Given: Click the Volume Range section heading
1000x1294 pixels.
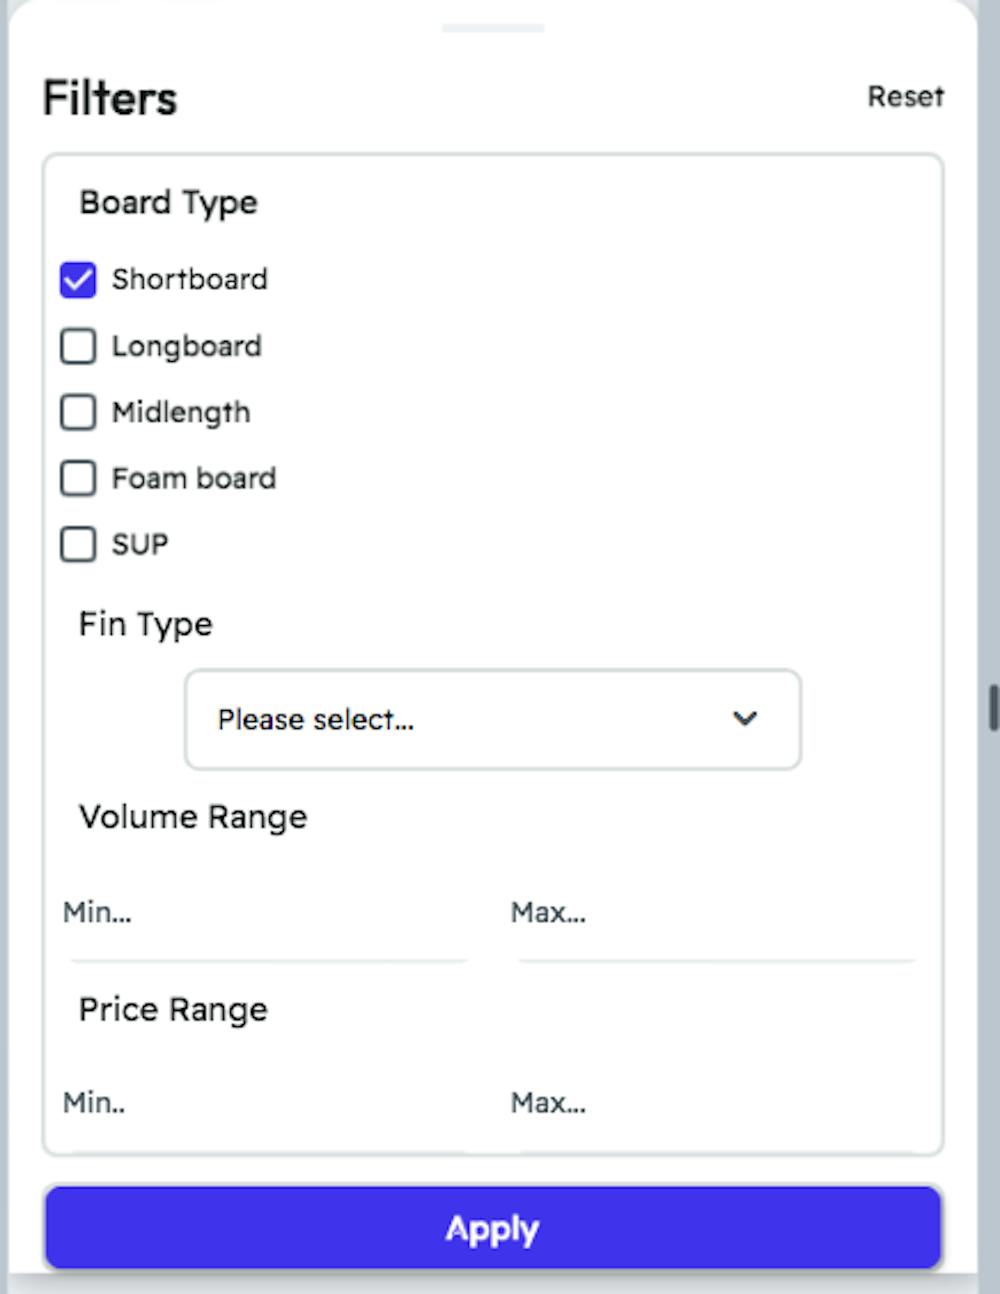Looking at the screenshot, I should [193, 816].
